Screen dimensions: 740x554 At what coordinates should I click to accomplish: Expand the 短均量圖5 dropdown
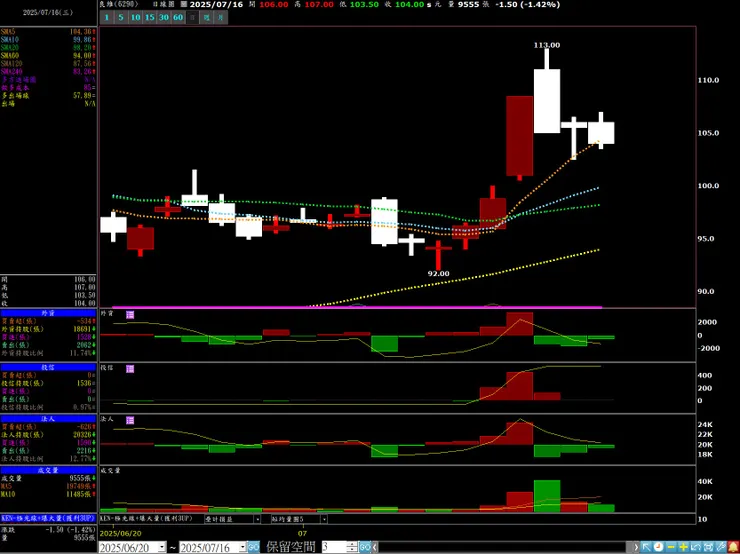324,519
